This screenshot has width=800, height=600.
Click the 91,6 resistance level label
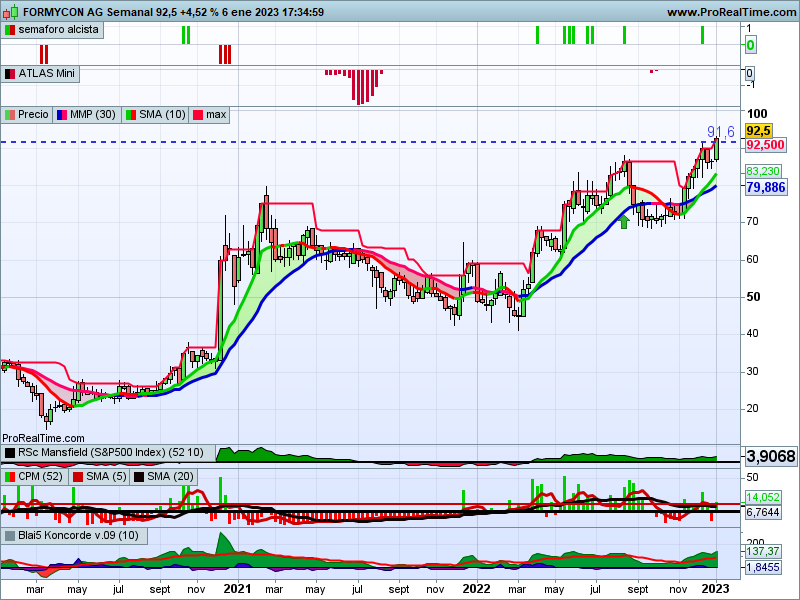coord(720,132)
